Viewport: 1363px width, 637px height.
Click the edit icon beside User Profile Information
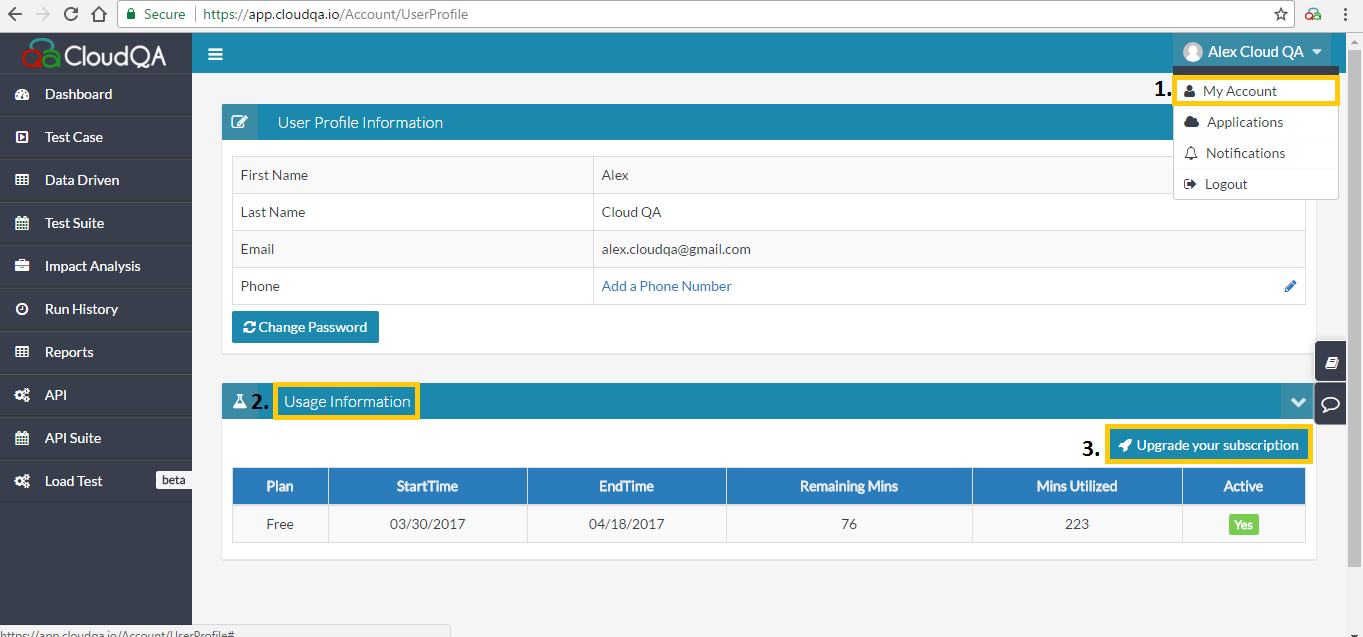[240, 122]
